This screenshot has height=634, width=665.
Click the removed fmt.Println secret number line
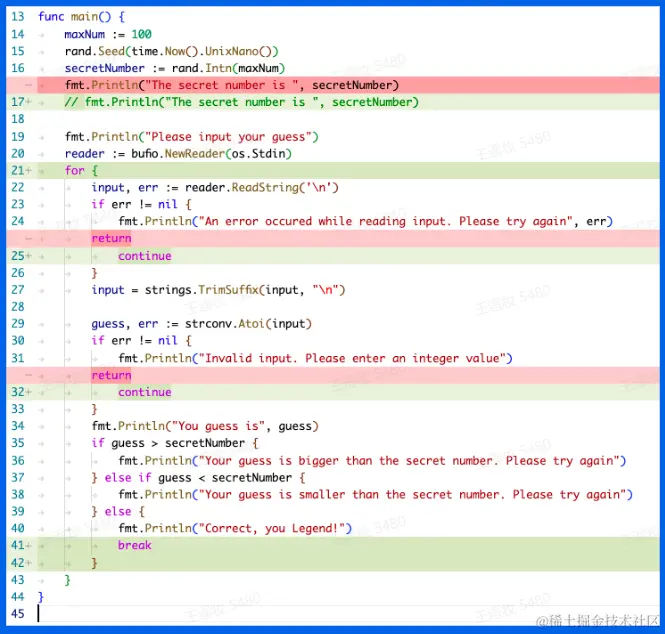(x=232, y=85)
